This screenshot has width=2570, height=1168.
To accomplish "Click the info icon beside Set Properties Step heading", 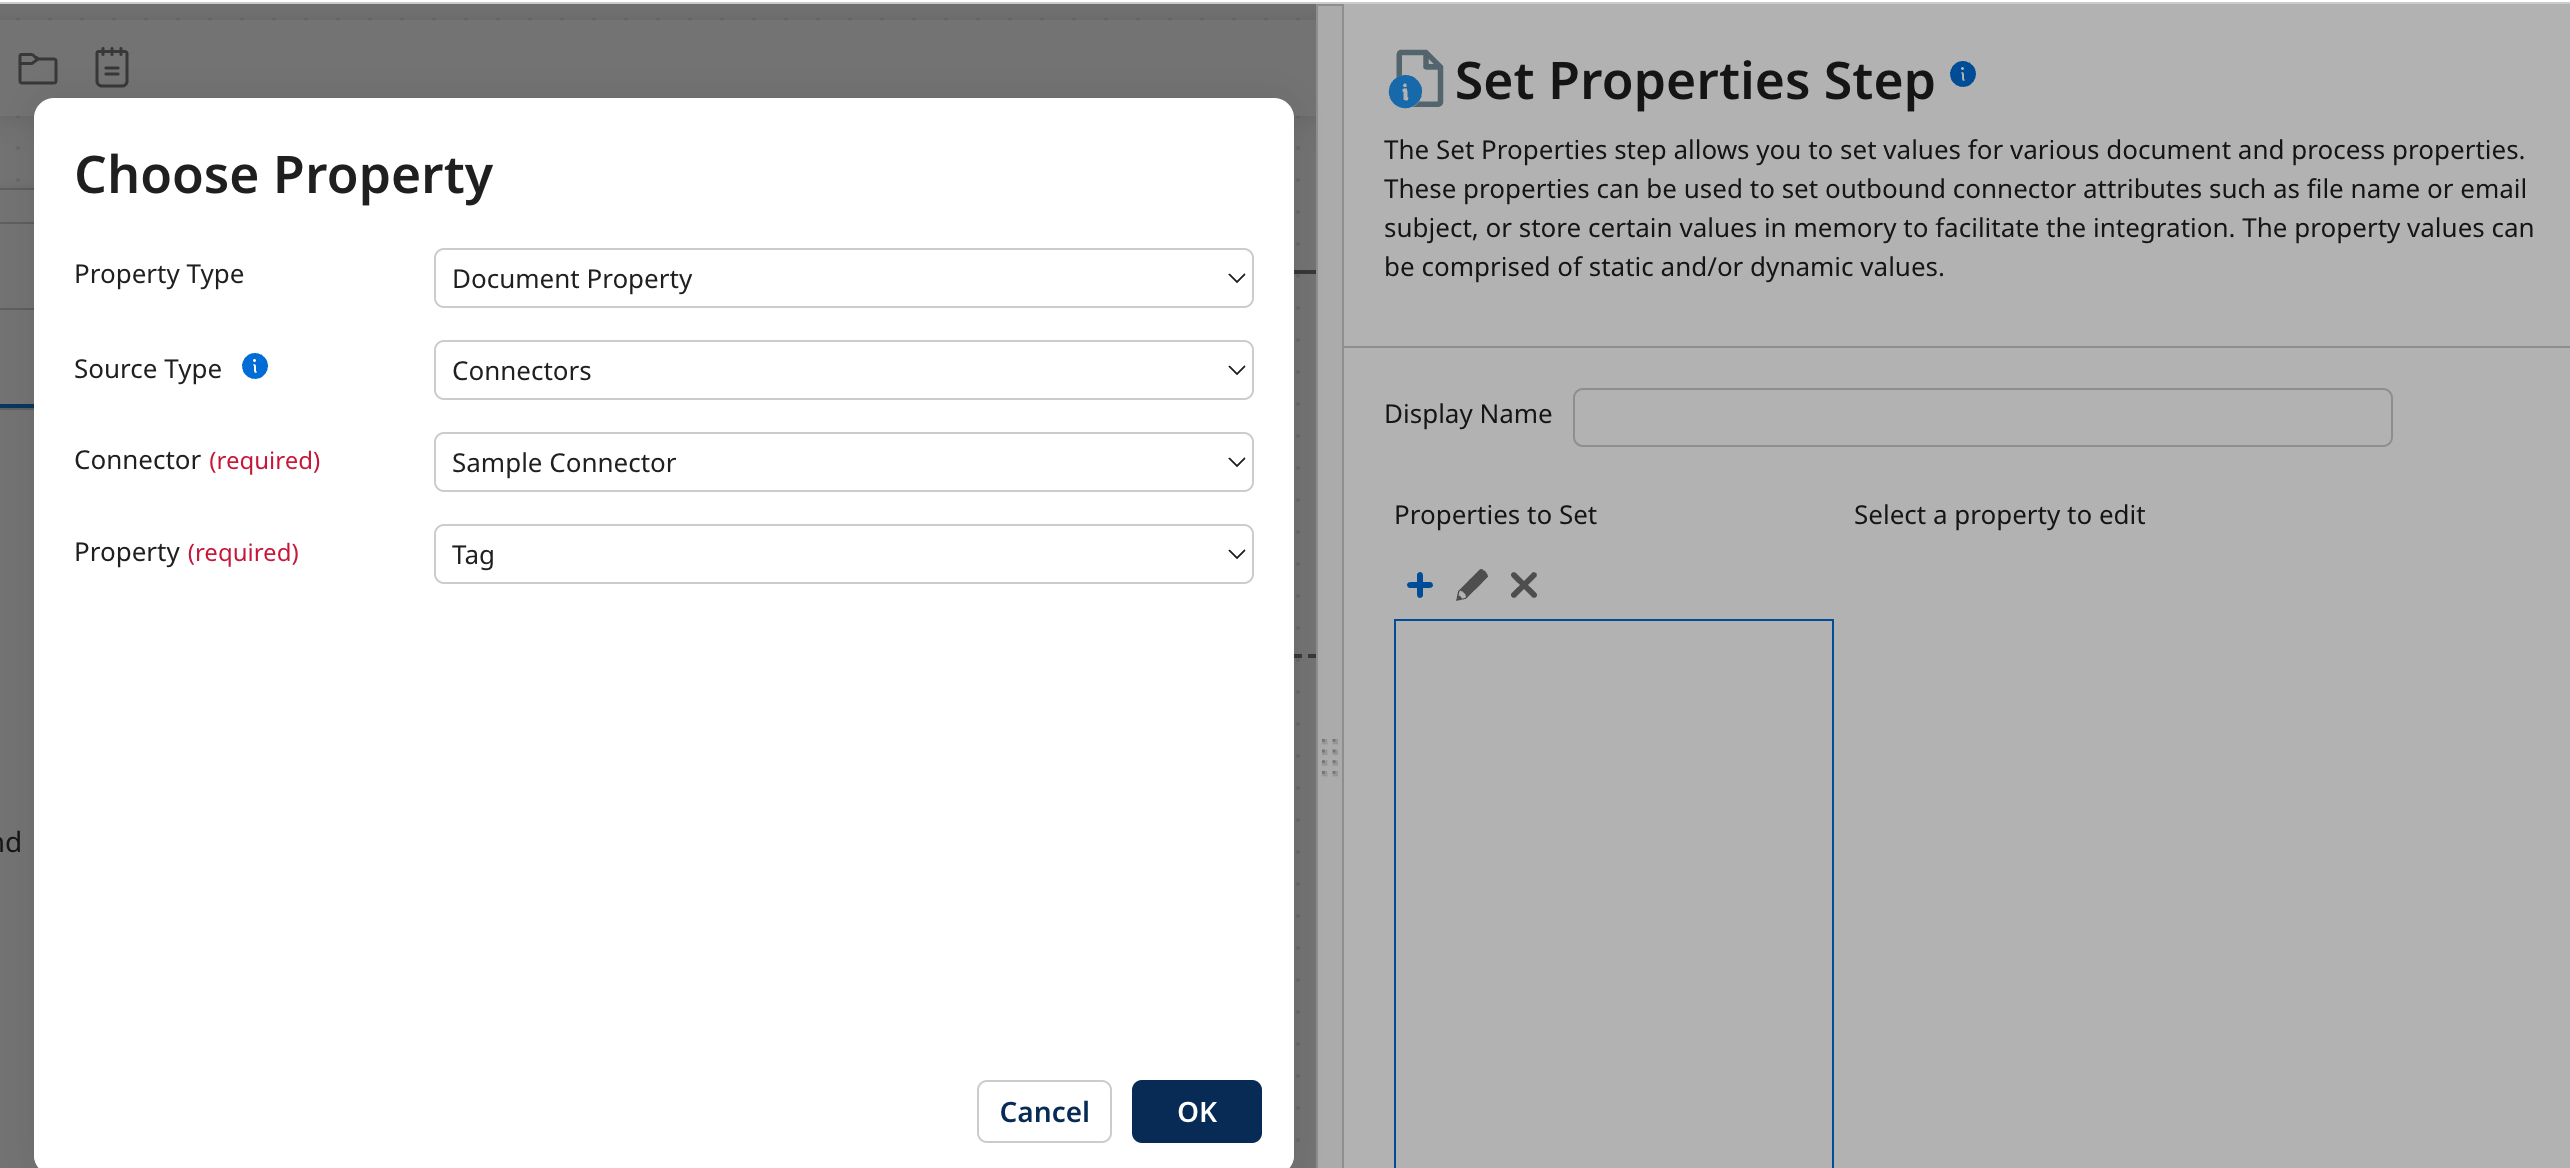I will (x=1962, y=74).
